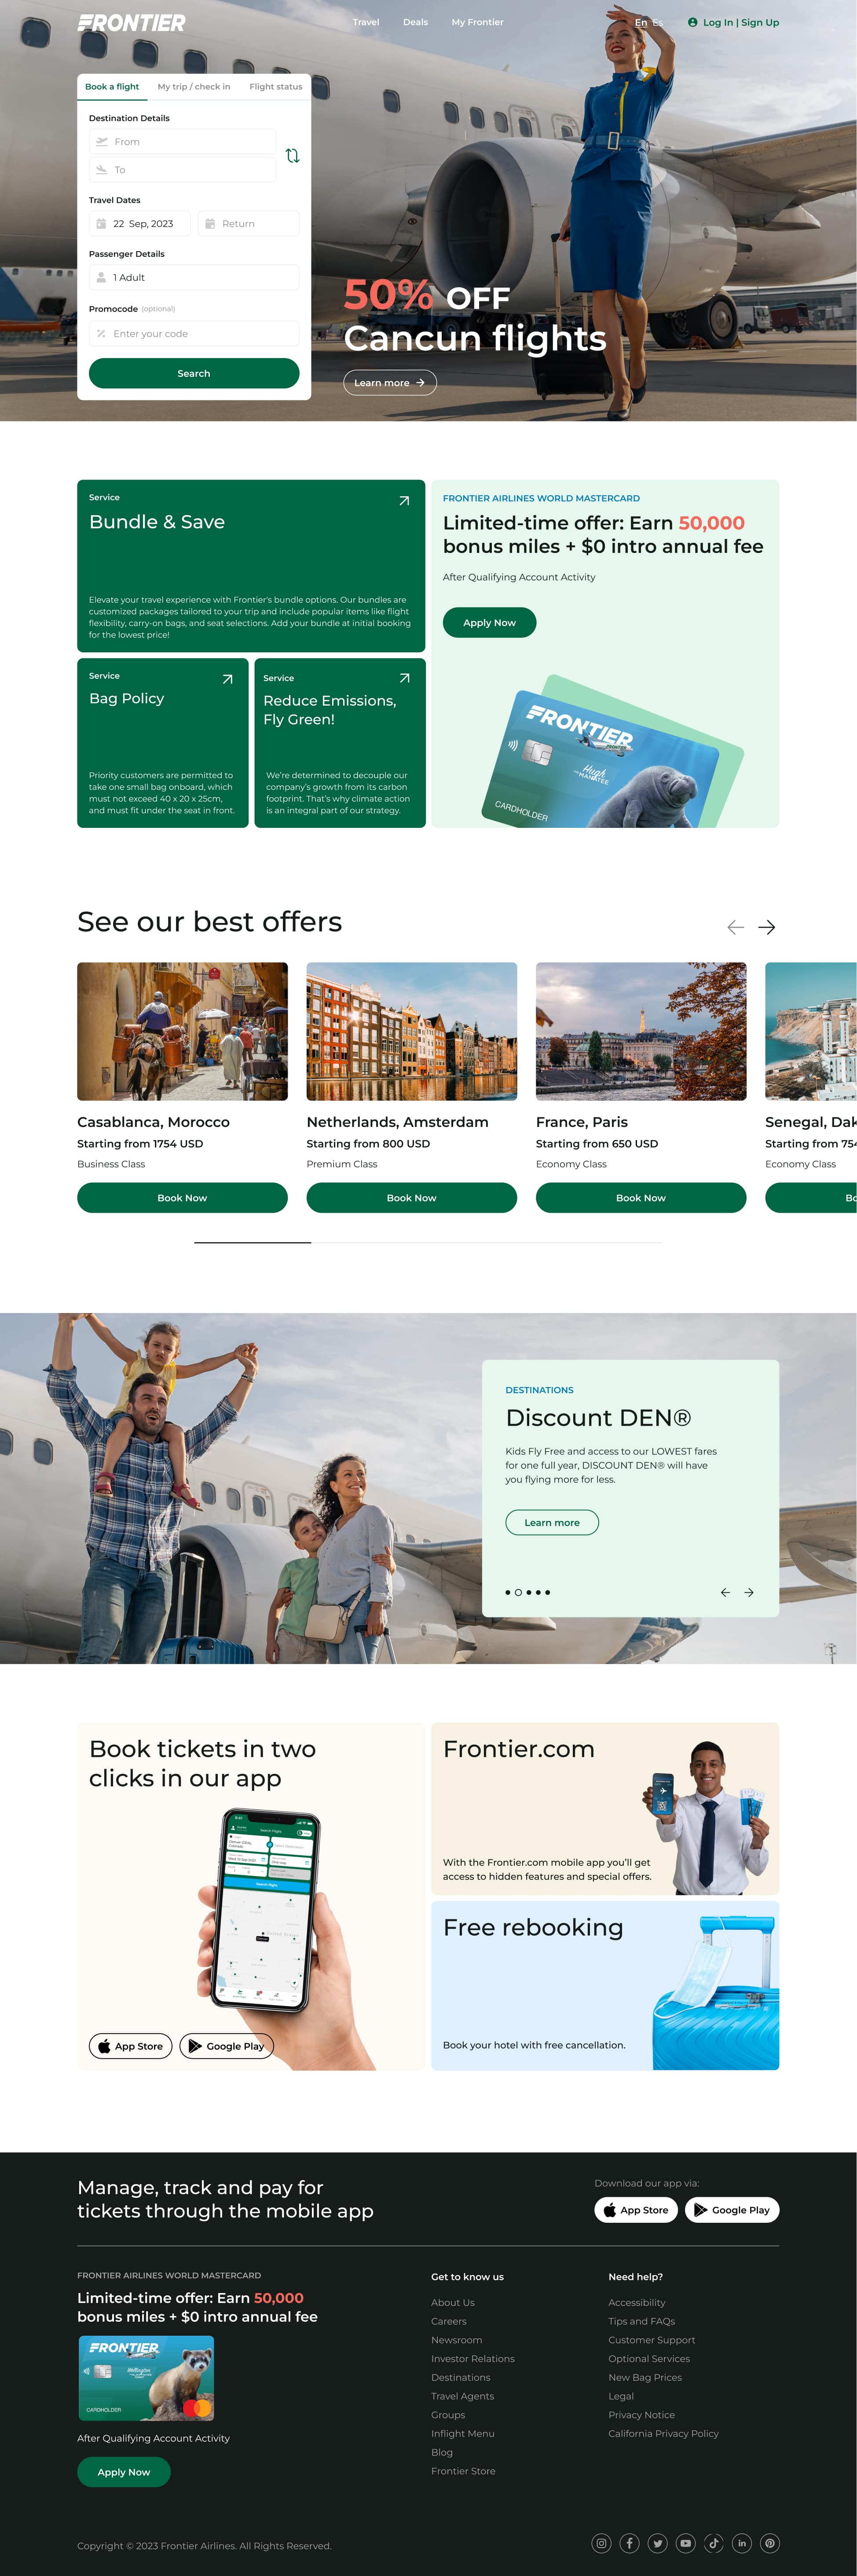Click Book Now for France, Paris

pyautogui.click(x=641, y=1198)
